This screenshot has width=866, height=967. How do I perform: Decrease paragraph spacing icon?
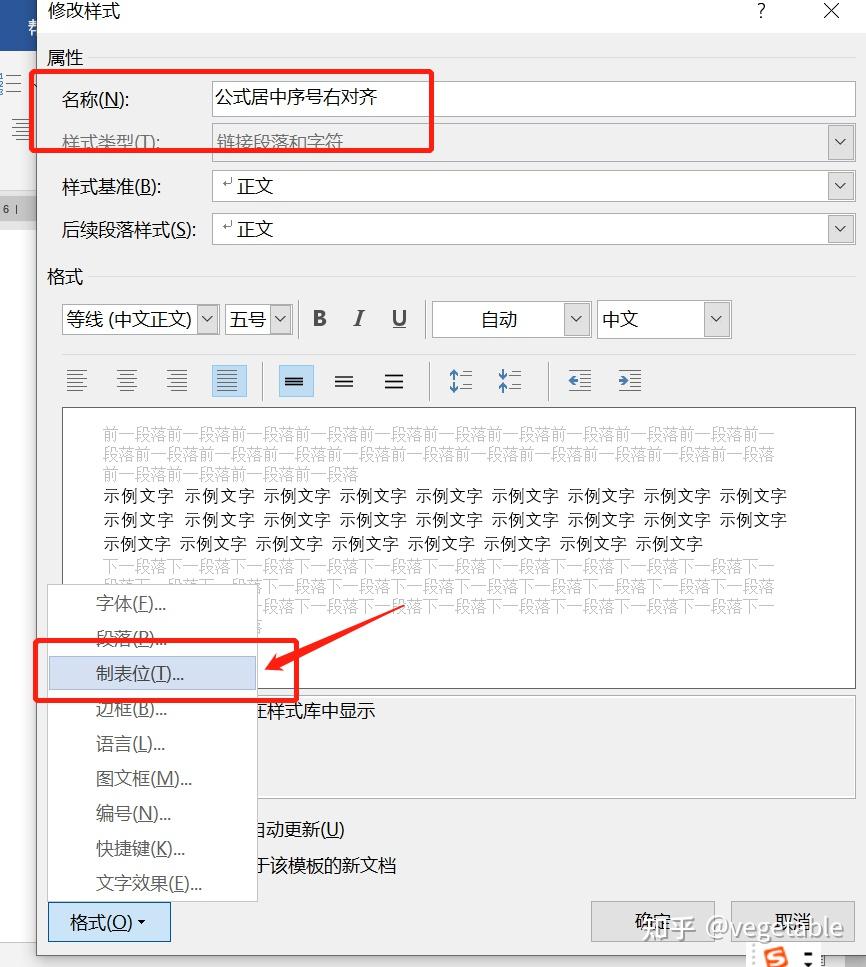510,381
